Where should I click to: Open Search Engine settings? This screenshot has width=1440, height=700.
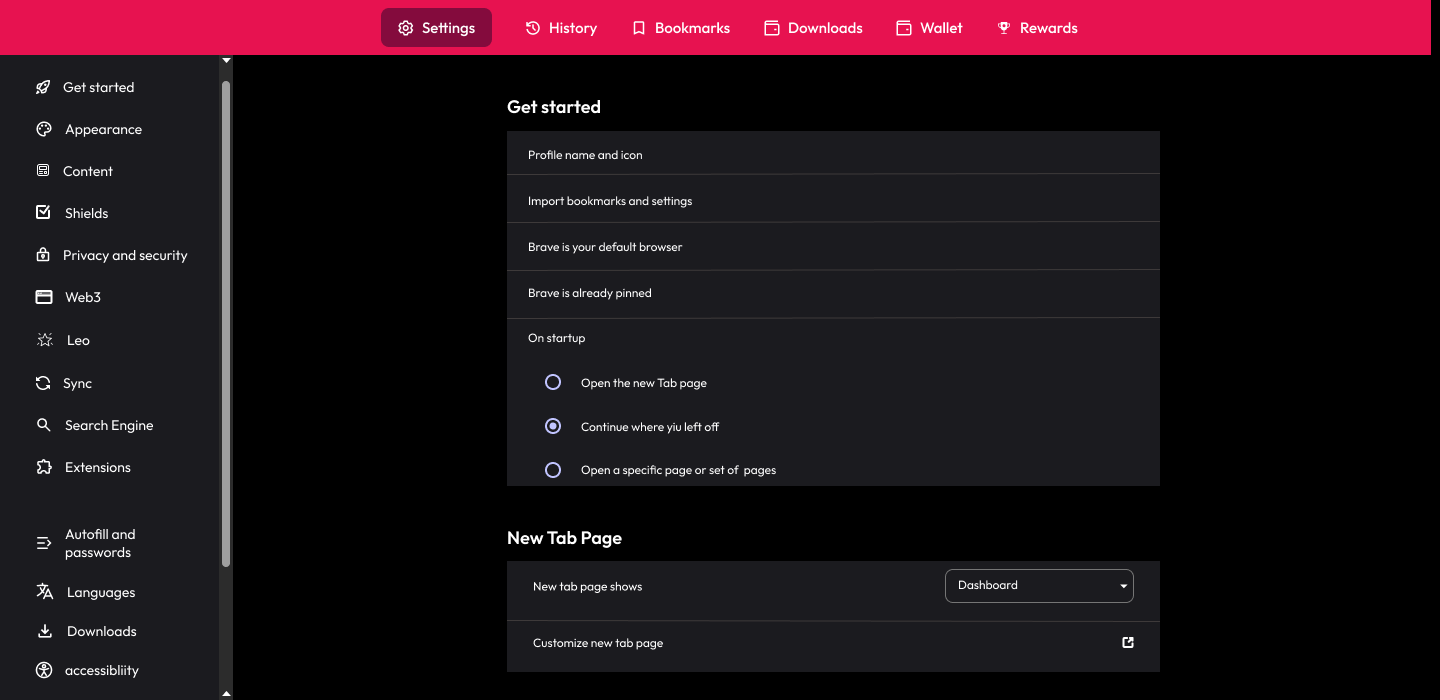point(109,425)
